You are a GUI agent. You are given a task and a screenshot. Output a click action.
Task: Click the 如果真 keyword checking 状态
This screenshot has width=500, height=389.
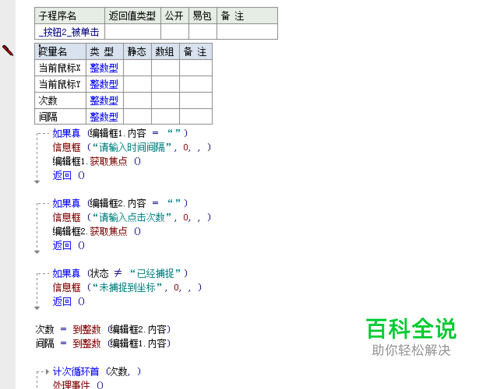[66, 273]
